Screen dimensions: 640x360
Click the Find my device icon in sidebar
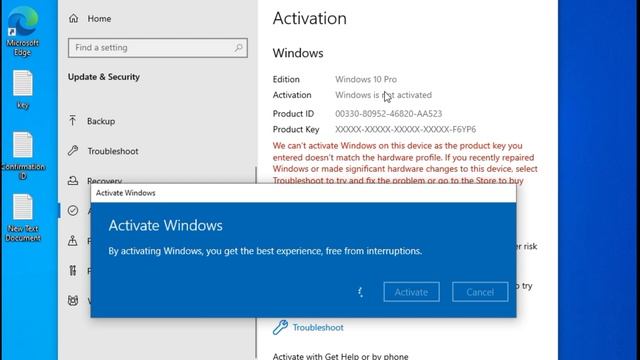coord(73,240)
